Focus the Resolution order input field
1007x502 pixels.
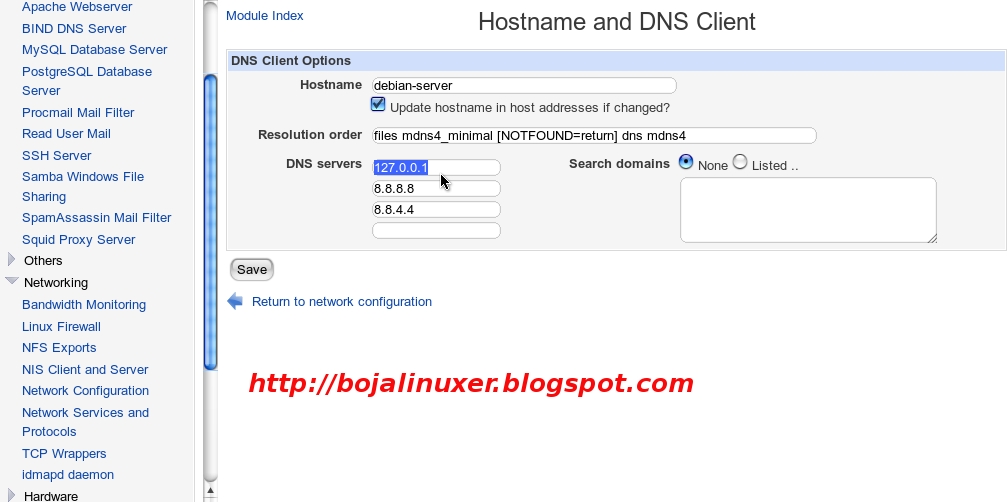(x=594, y=135)
